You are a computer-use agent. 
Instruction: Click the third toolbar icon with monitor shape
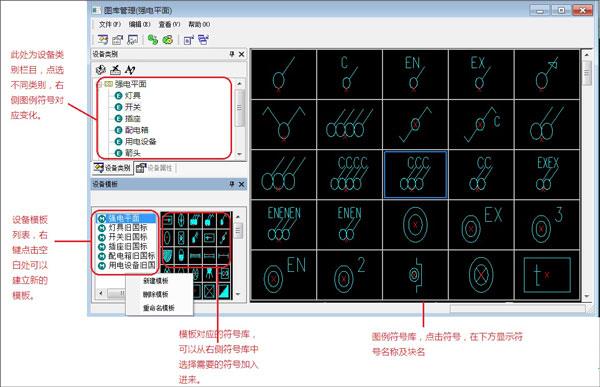pyautogui.click(x=132, y=39)
